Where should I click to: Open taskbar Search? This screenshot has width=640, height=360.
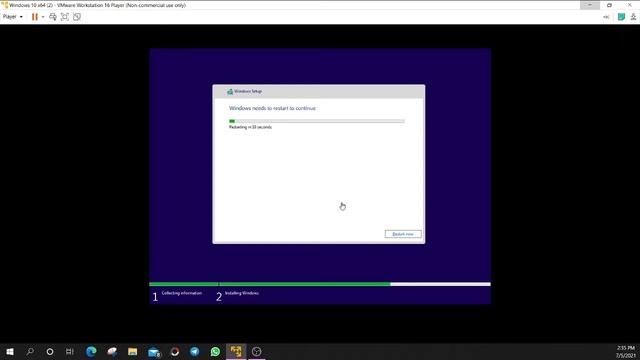pyautogui.click(x=30, y=351)
